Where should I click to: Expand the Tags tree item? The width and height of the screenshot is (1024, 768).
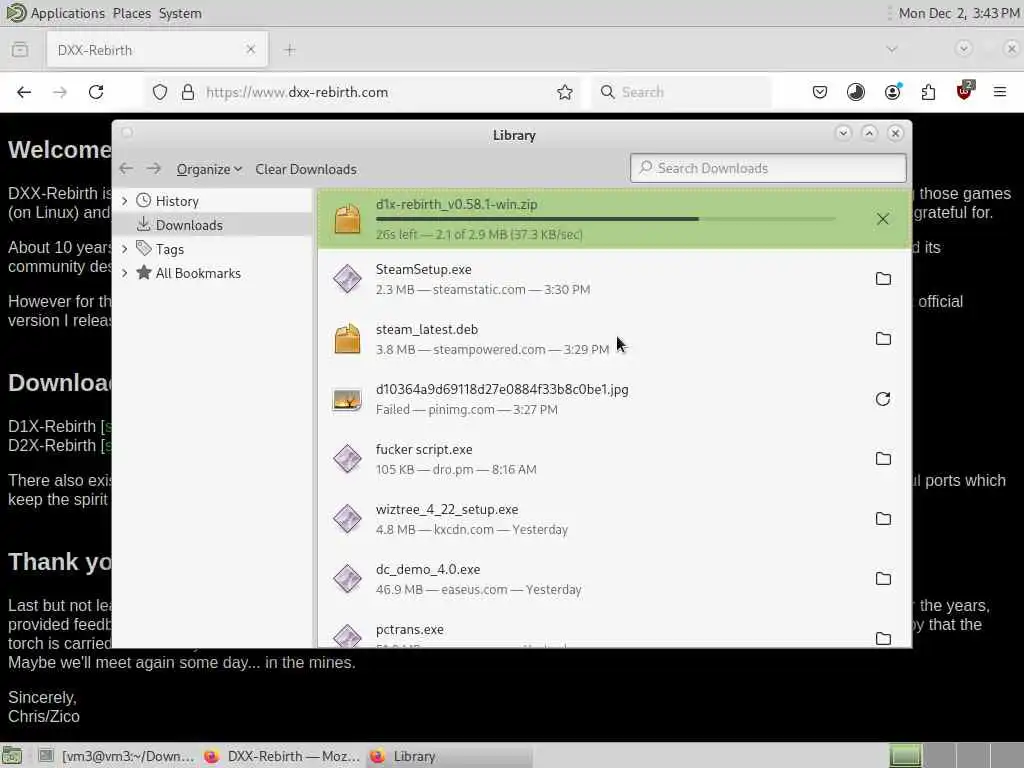tap(125, 249)
